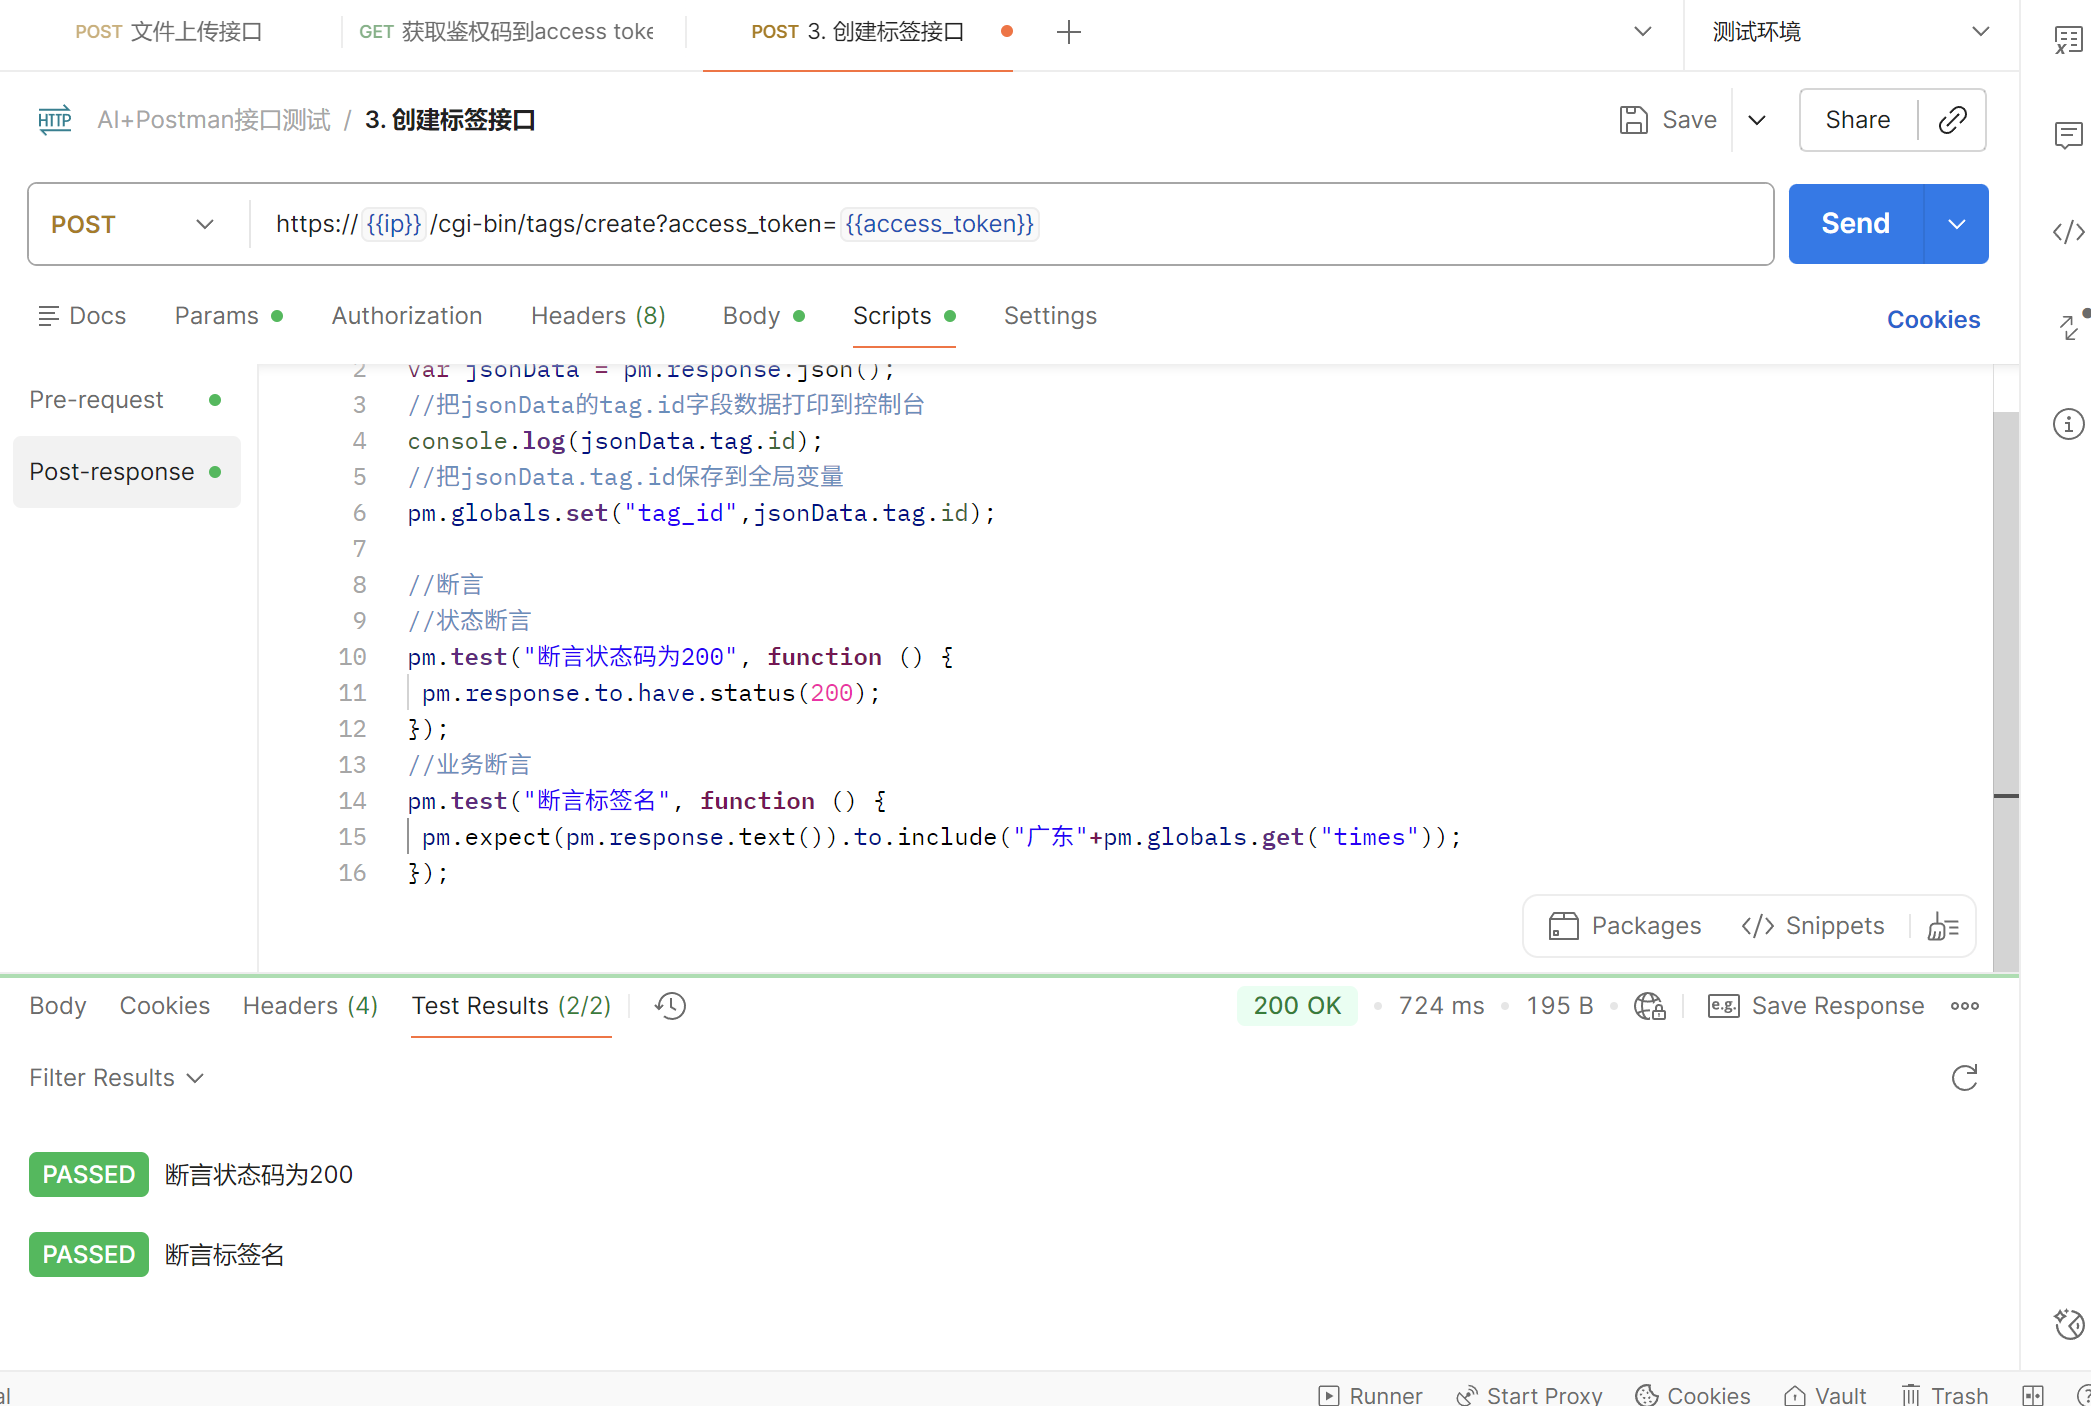
Task: Click Start Proxy in status bar
Action: [1529, 1394]
